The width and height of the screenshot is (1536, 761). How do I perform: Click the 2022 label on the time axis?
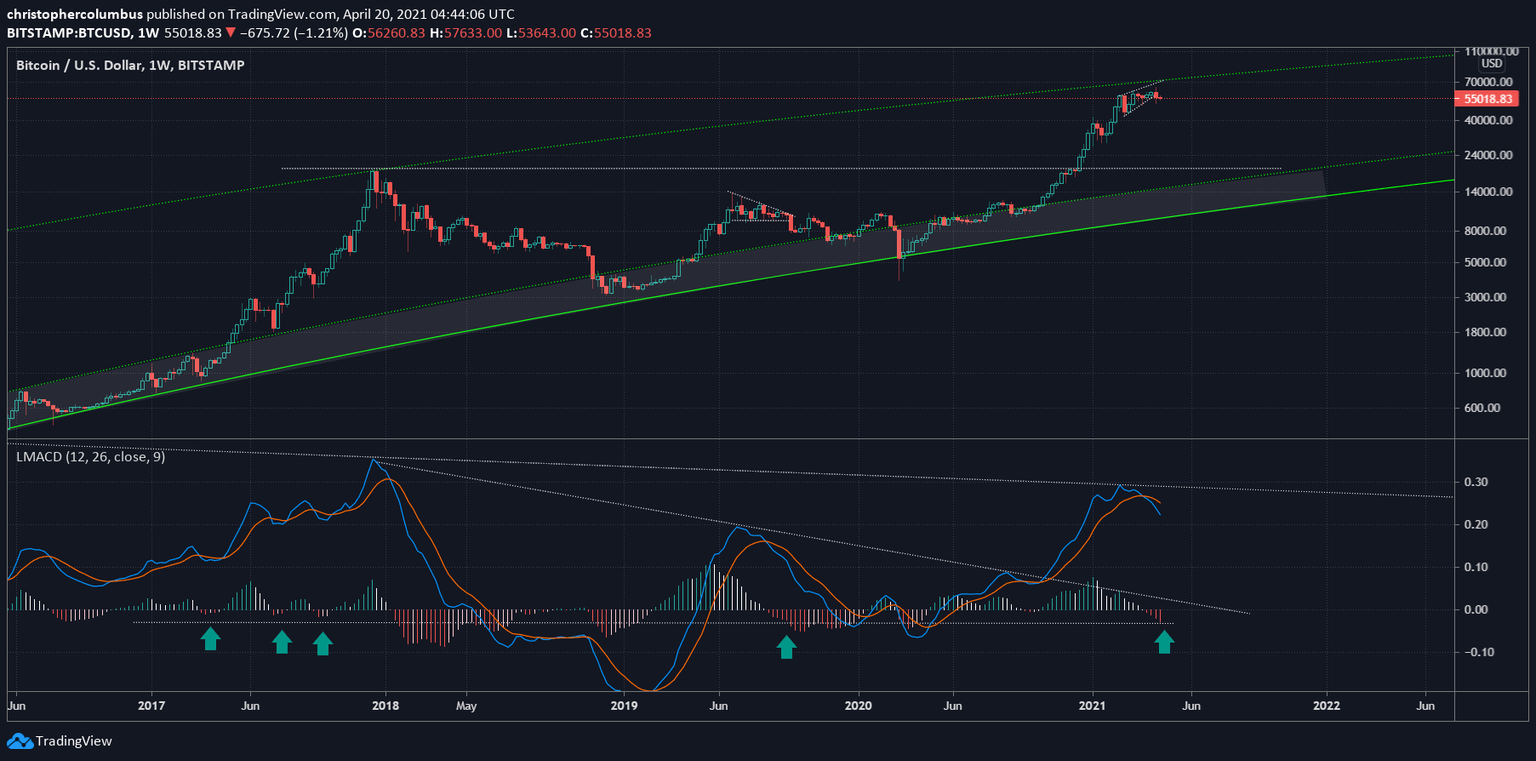[x=1327, y=706]
